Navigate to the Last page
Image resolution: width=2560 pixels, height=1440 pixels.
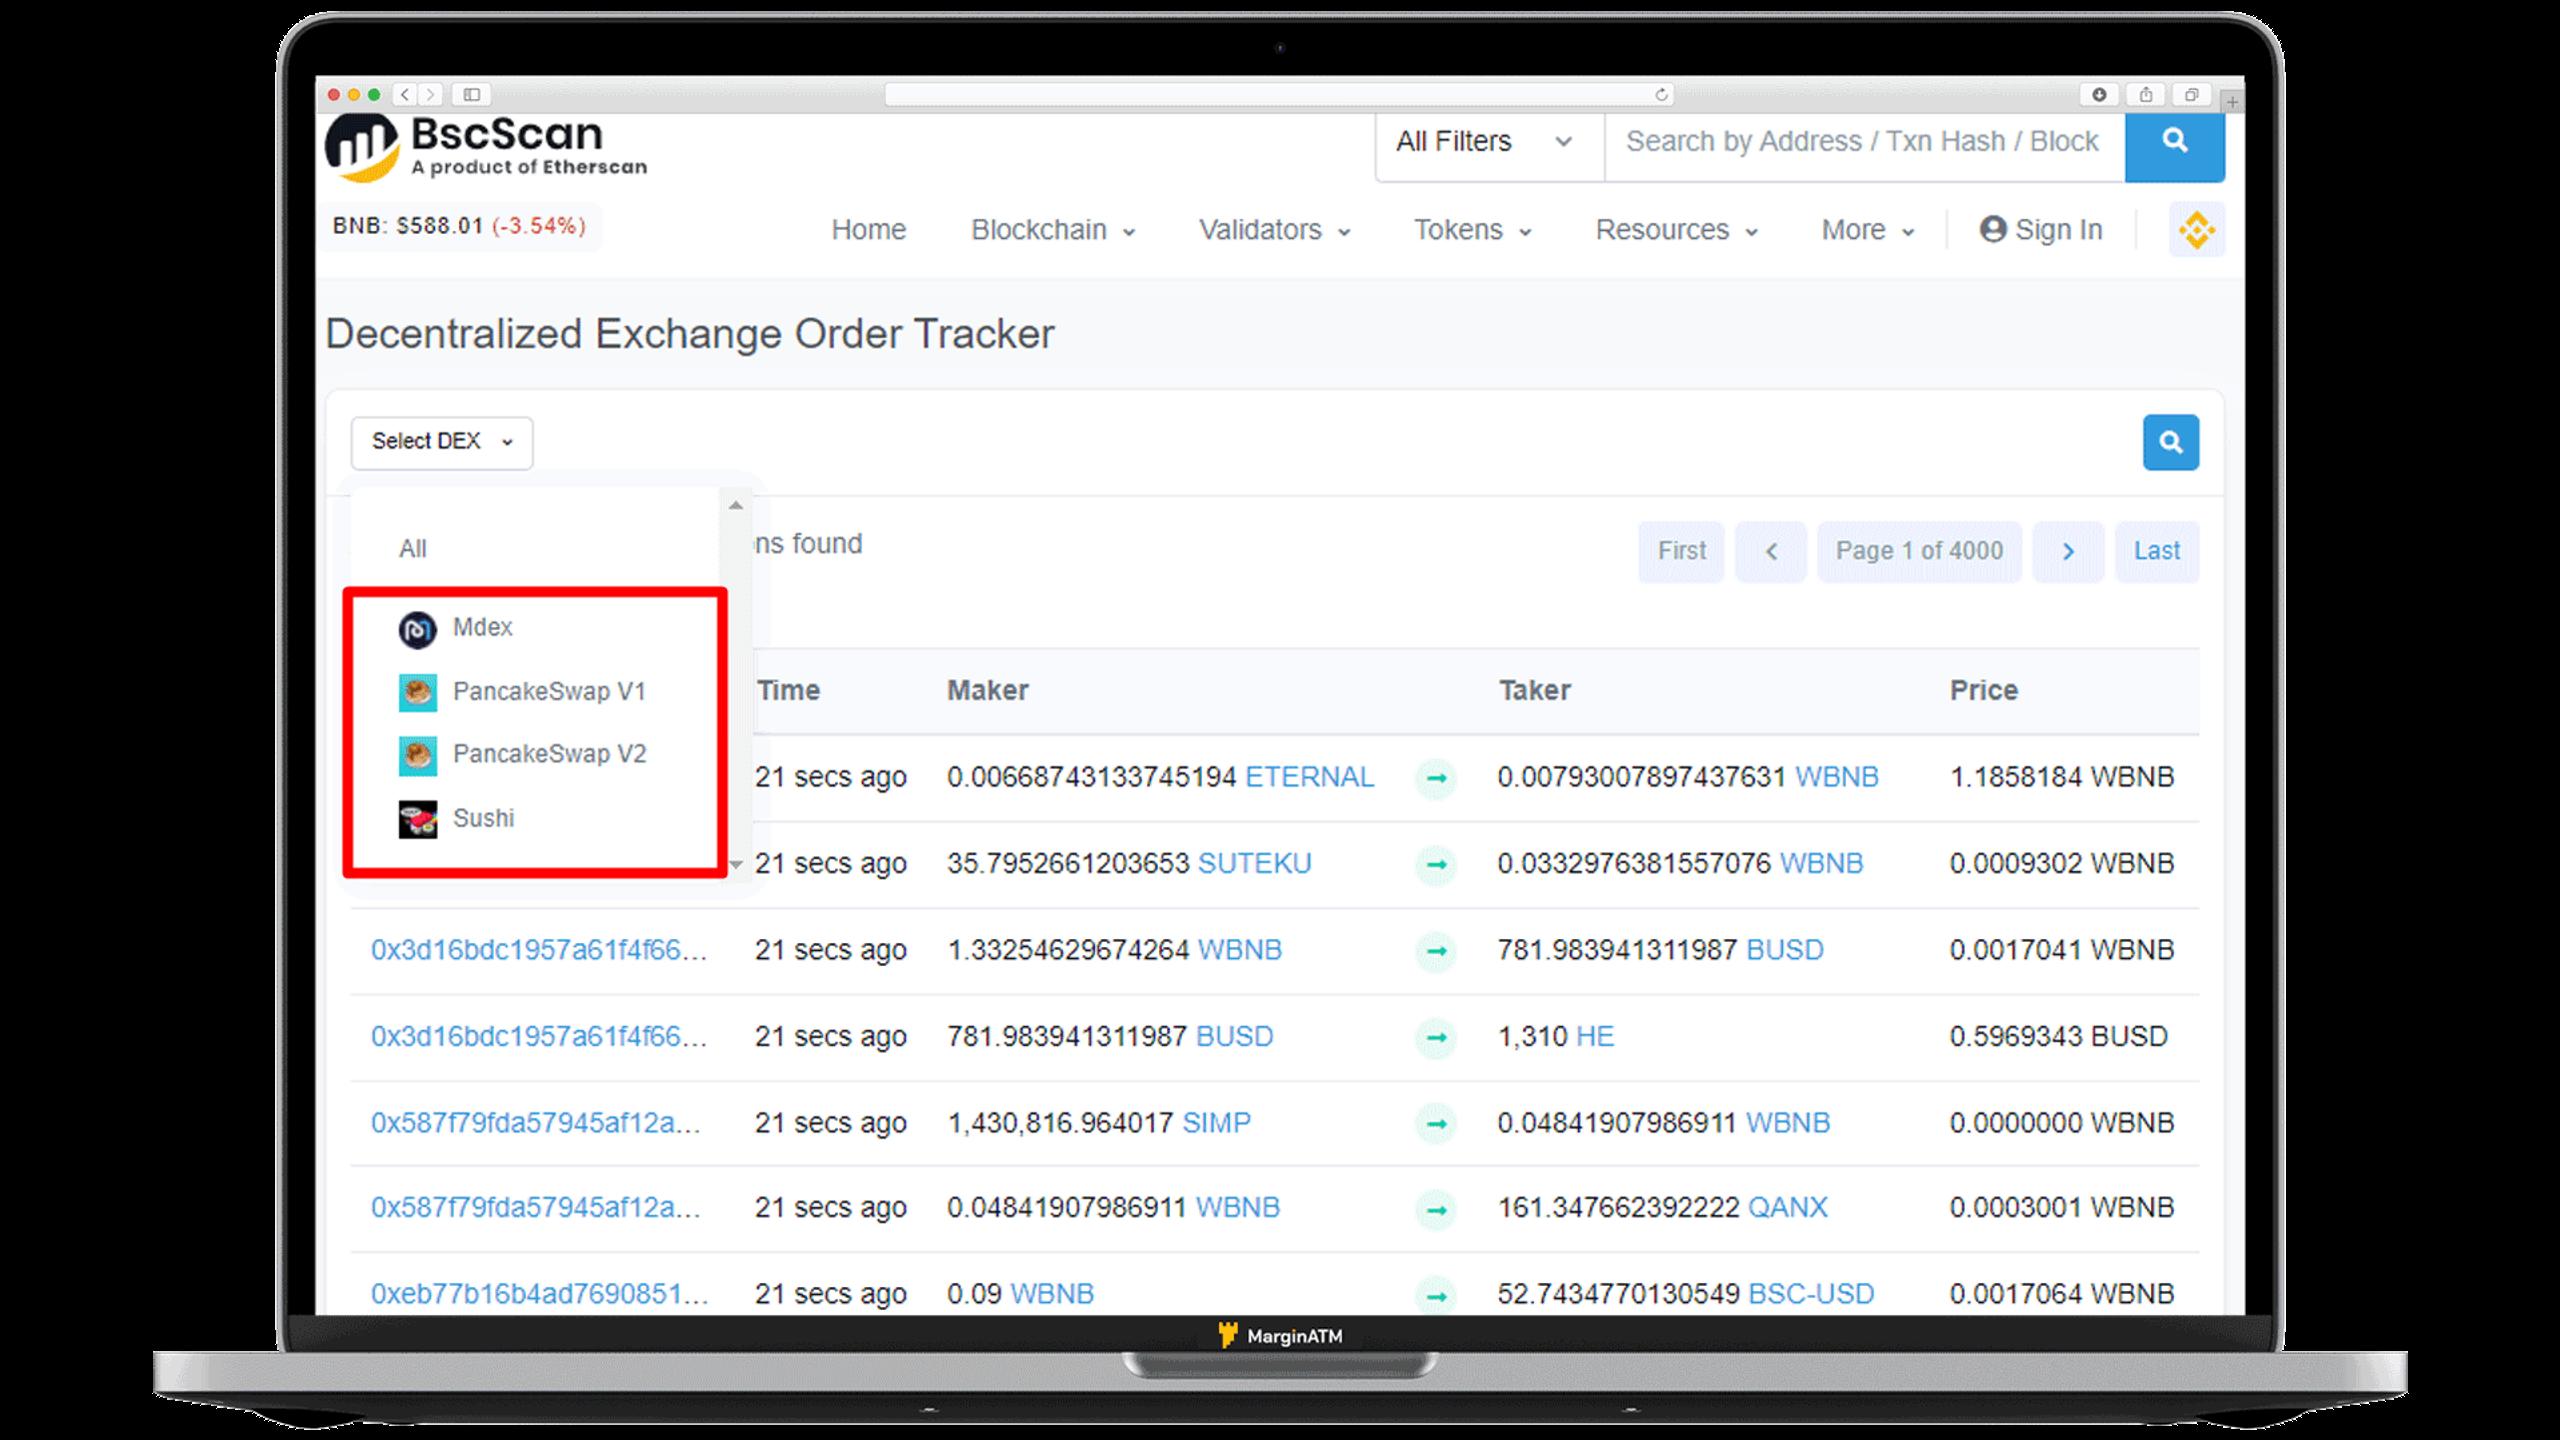point(2157,549)
